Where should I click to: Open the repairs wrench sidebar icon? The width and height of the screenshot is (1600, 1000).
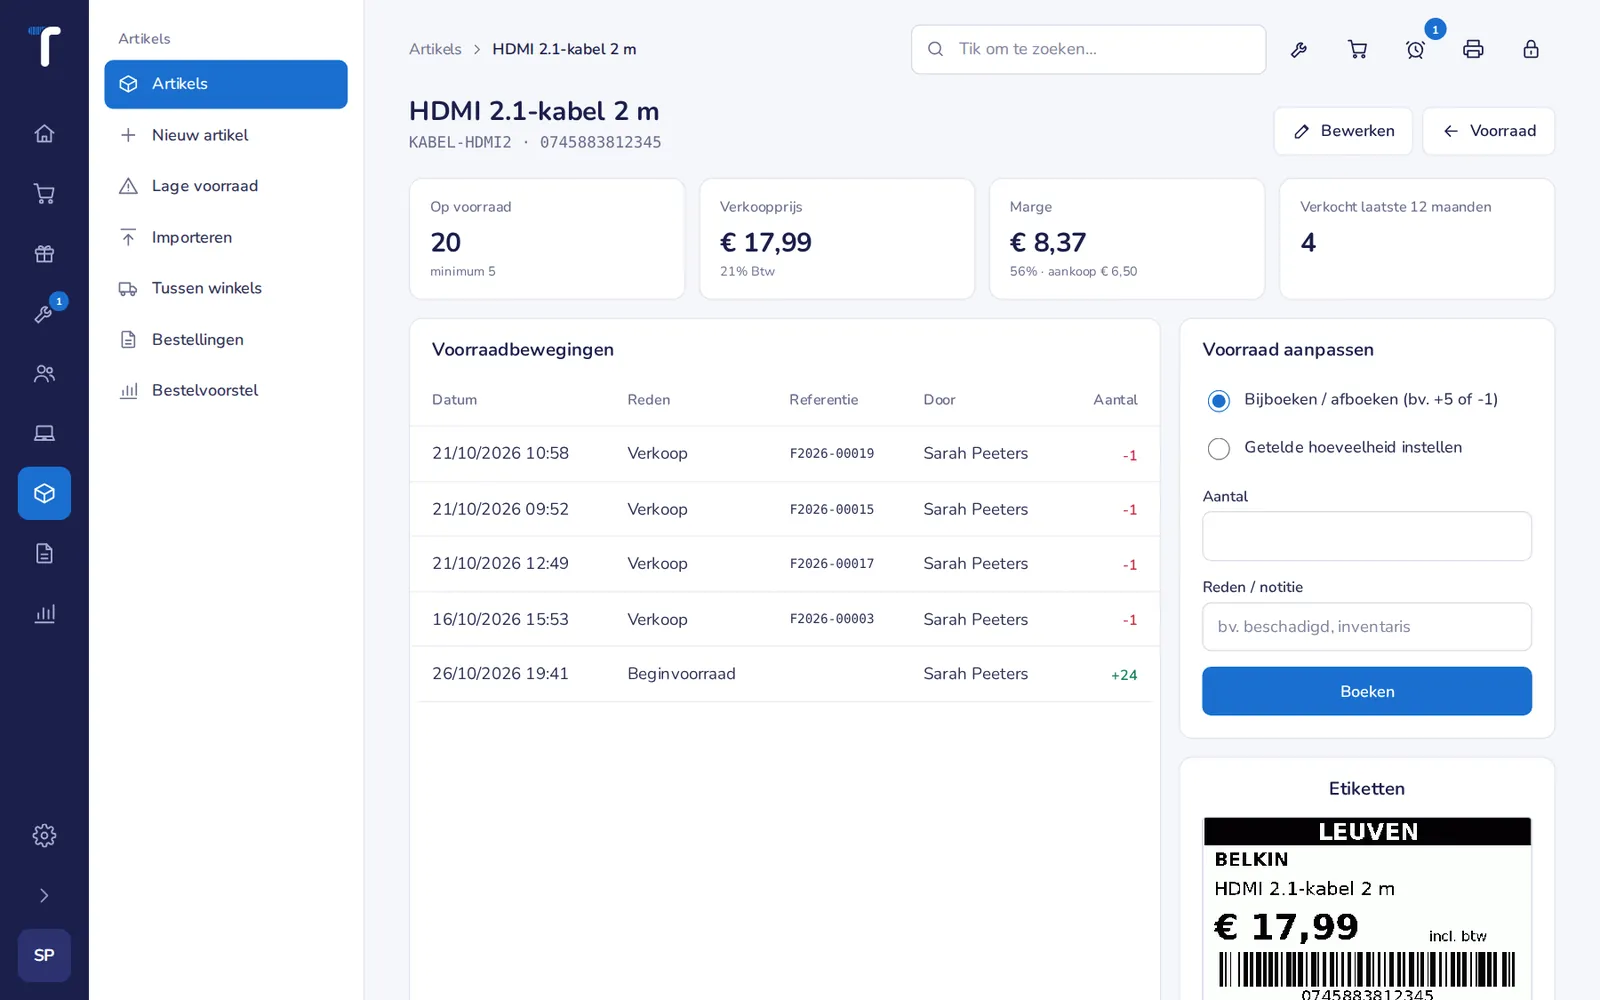click(44, 313)
